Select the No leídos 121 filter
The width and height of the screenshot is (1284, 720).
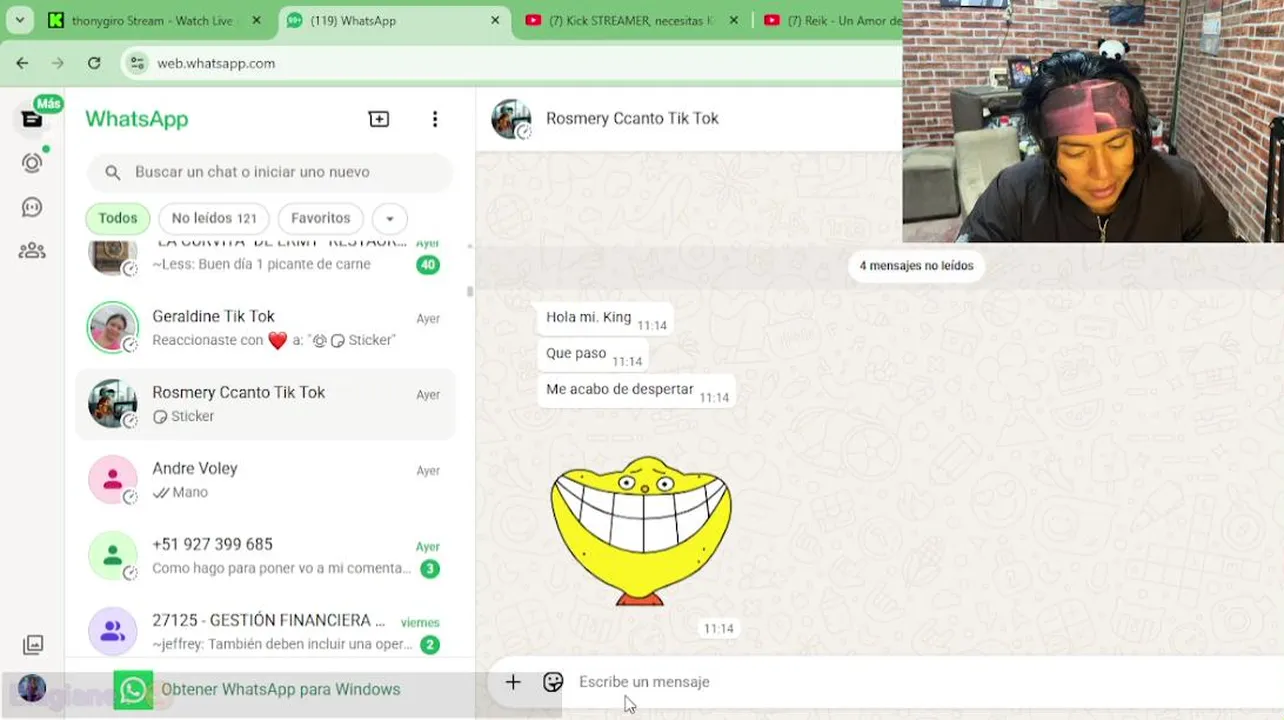214,219
